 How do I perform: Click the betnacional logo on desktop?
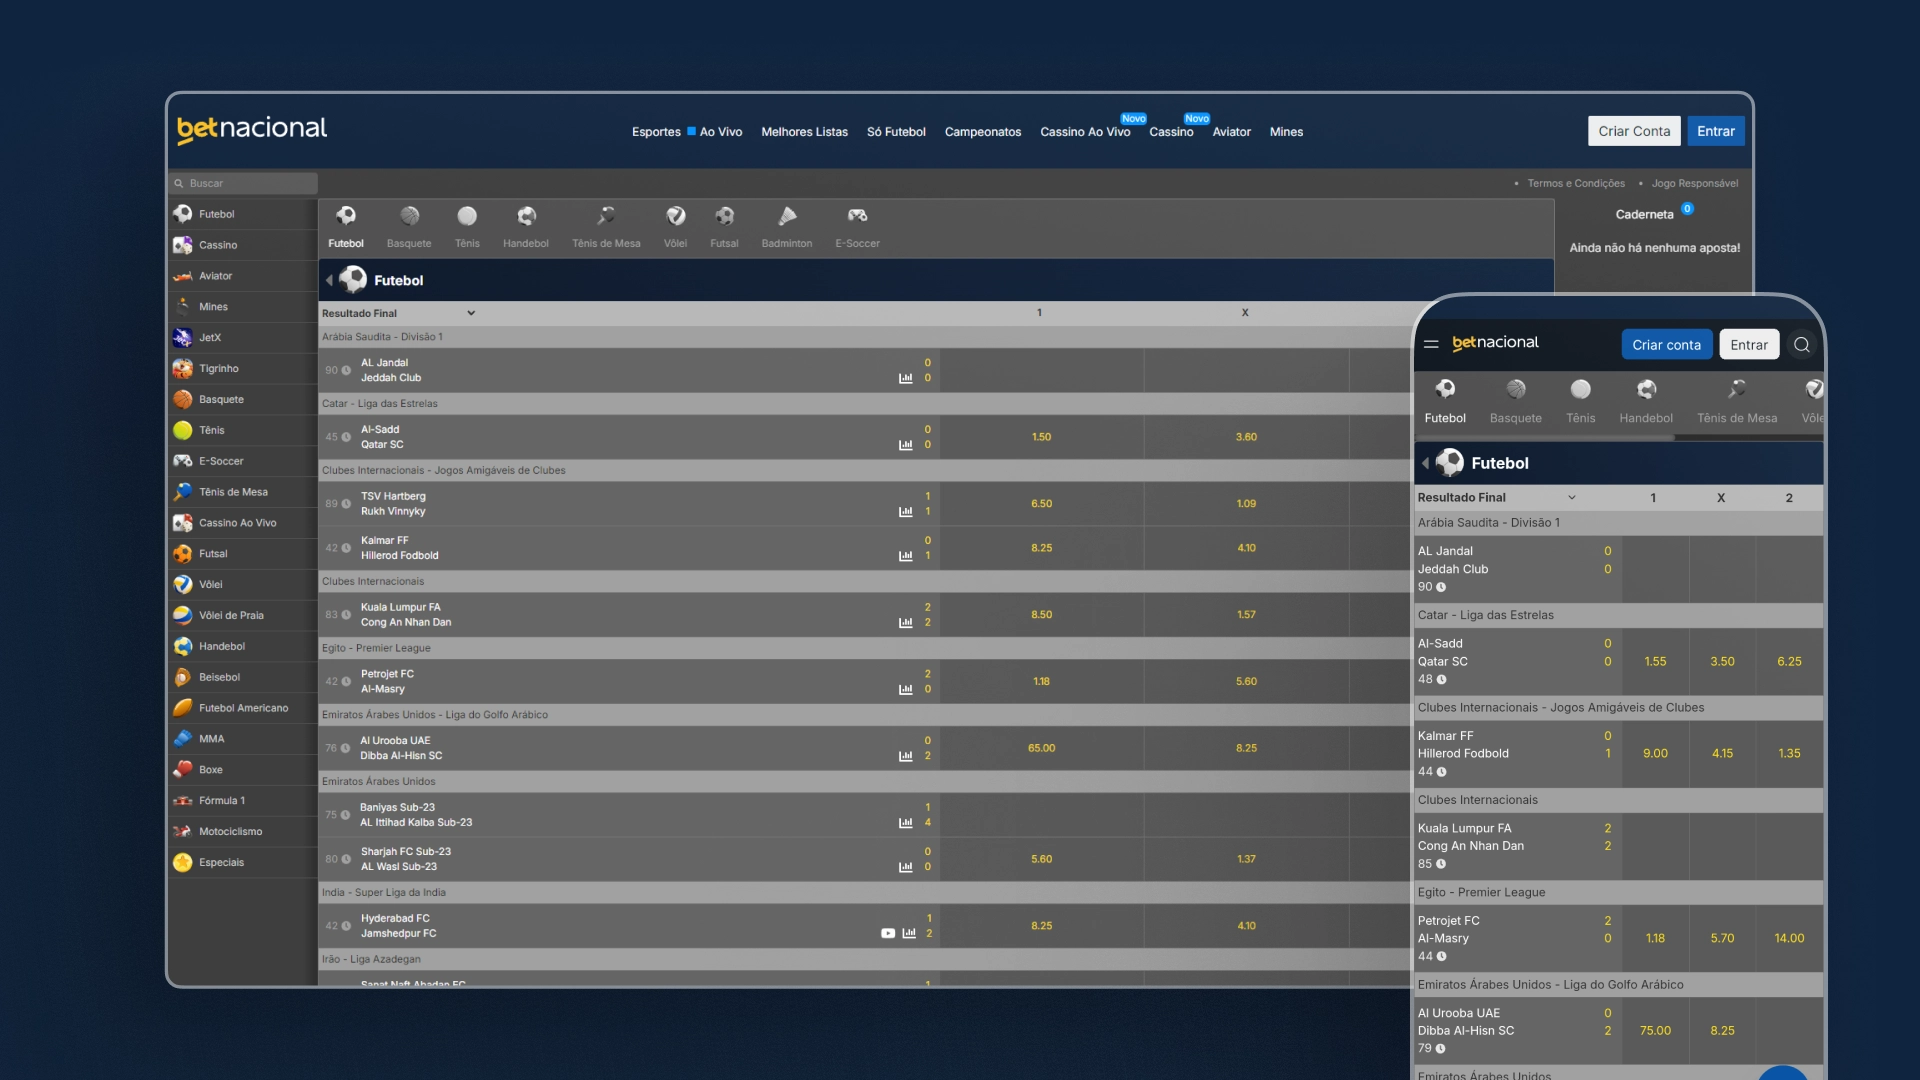(x=252, y=130)
